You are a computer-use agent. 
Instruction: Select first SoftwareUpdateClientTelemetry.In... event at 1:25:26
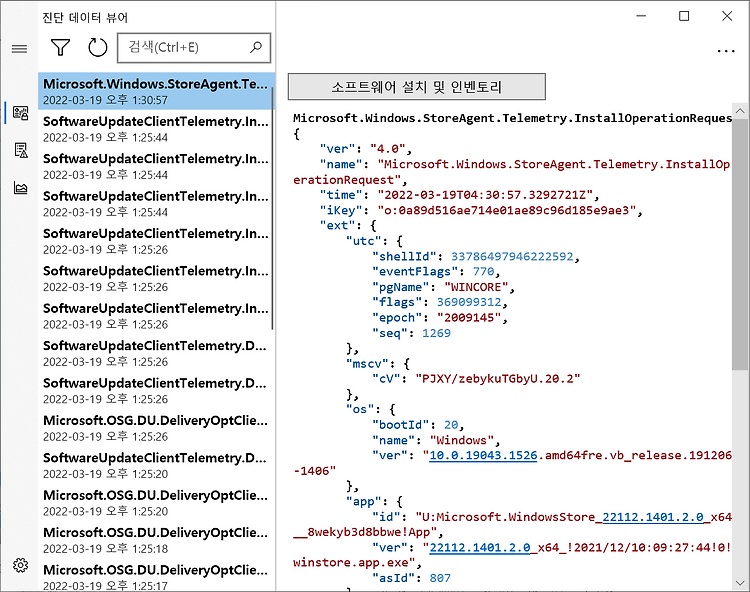click(x=156, y=241)
